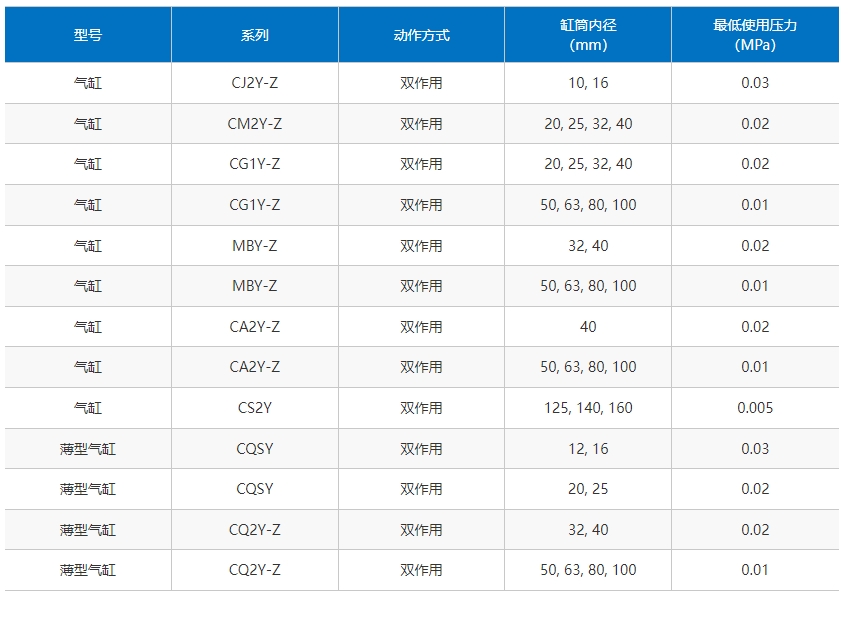852x622 pixels.
Task: Click the 系列 column header
Action: (x=255, y=35)
